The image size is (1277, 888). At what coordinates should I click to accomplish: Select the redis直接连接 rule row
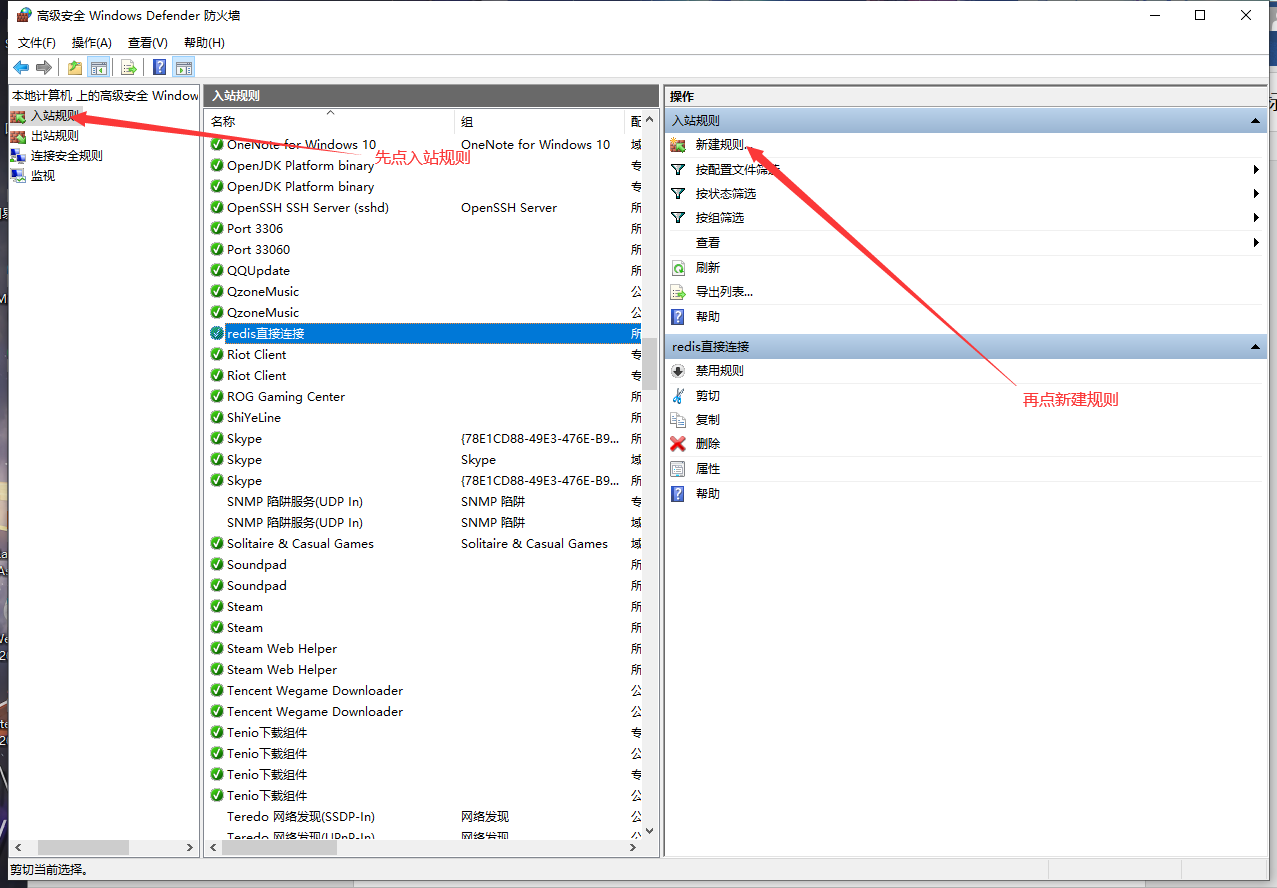coord(425,334)
